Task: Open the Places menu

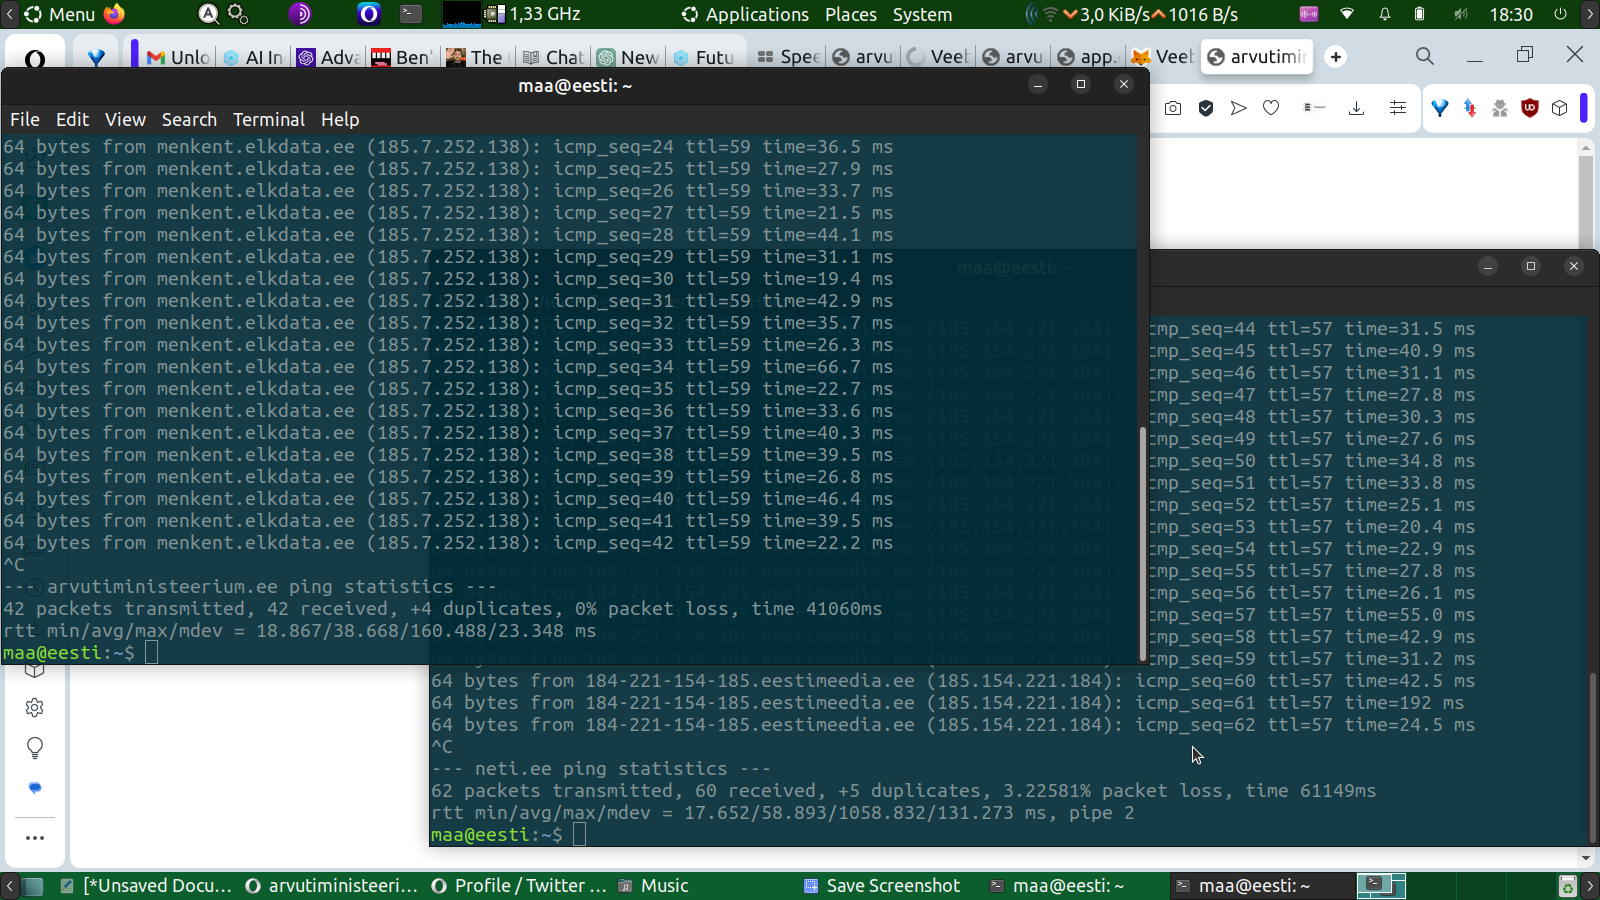Action: pos(851,14)
